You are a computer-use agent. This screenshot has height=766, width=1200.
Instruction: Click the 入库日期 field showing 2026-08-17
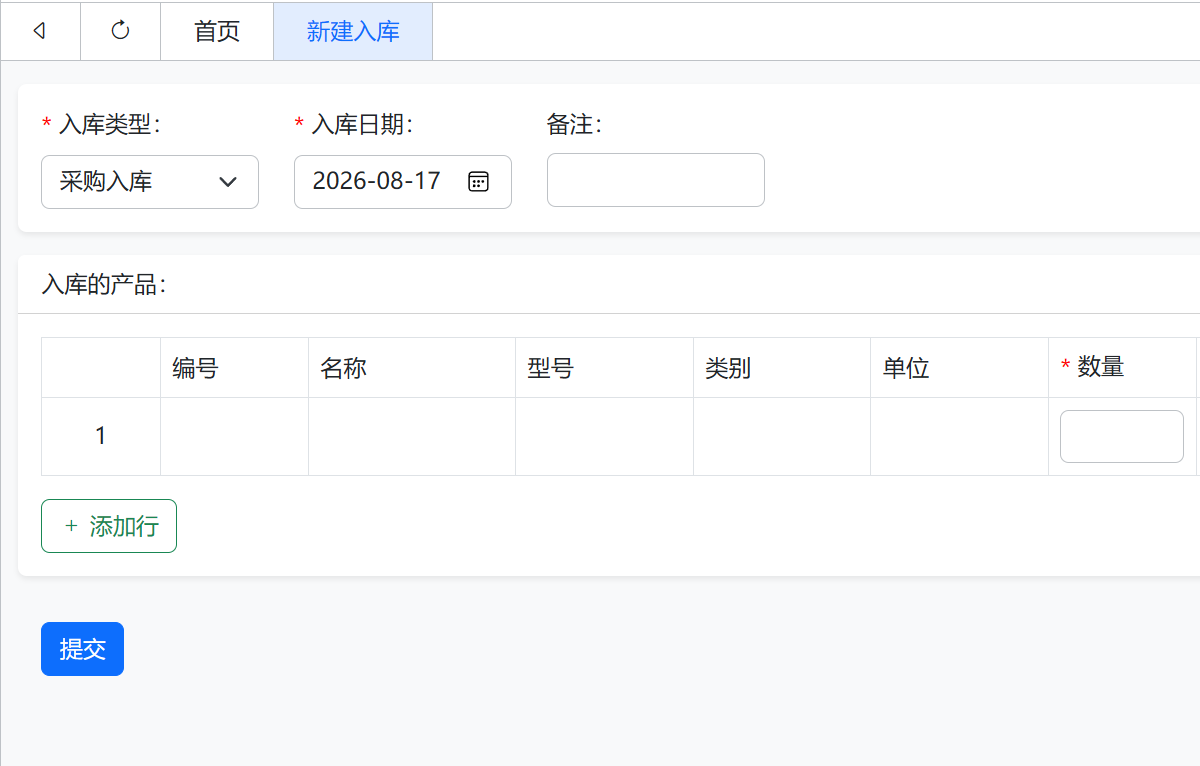pos(403,182)
